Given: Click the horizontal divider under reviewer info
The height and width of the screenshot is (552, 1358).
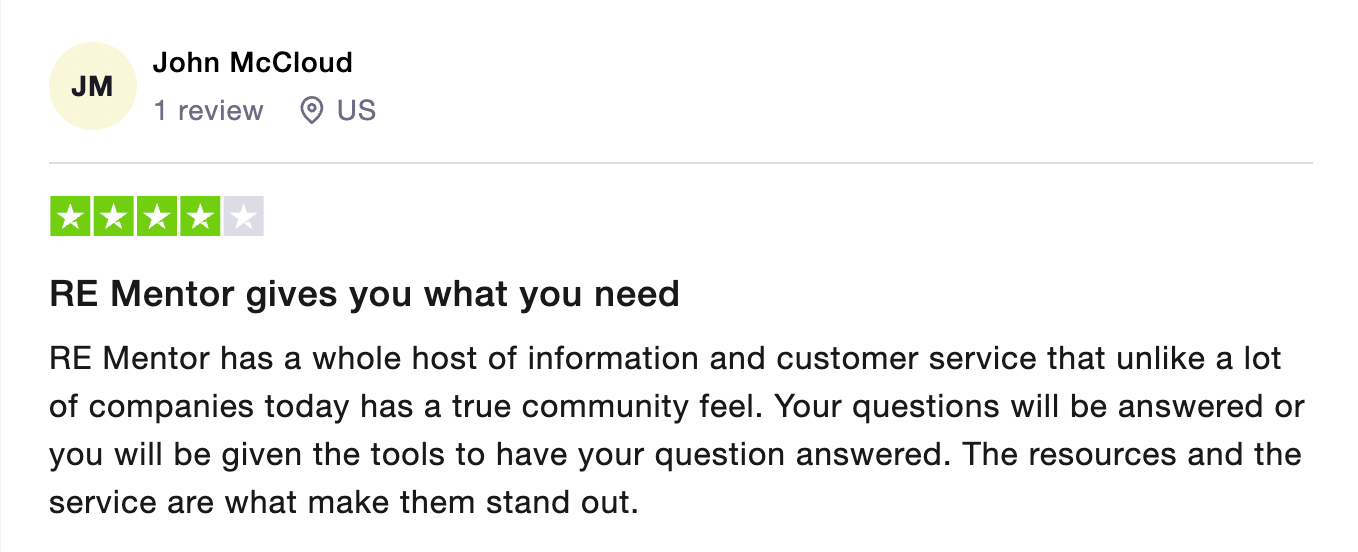Looking at the screenshot, I should click(x=680, y=163).
